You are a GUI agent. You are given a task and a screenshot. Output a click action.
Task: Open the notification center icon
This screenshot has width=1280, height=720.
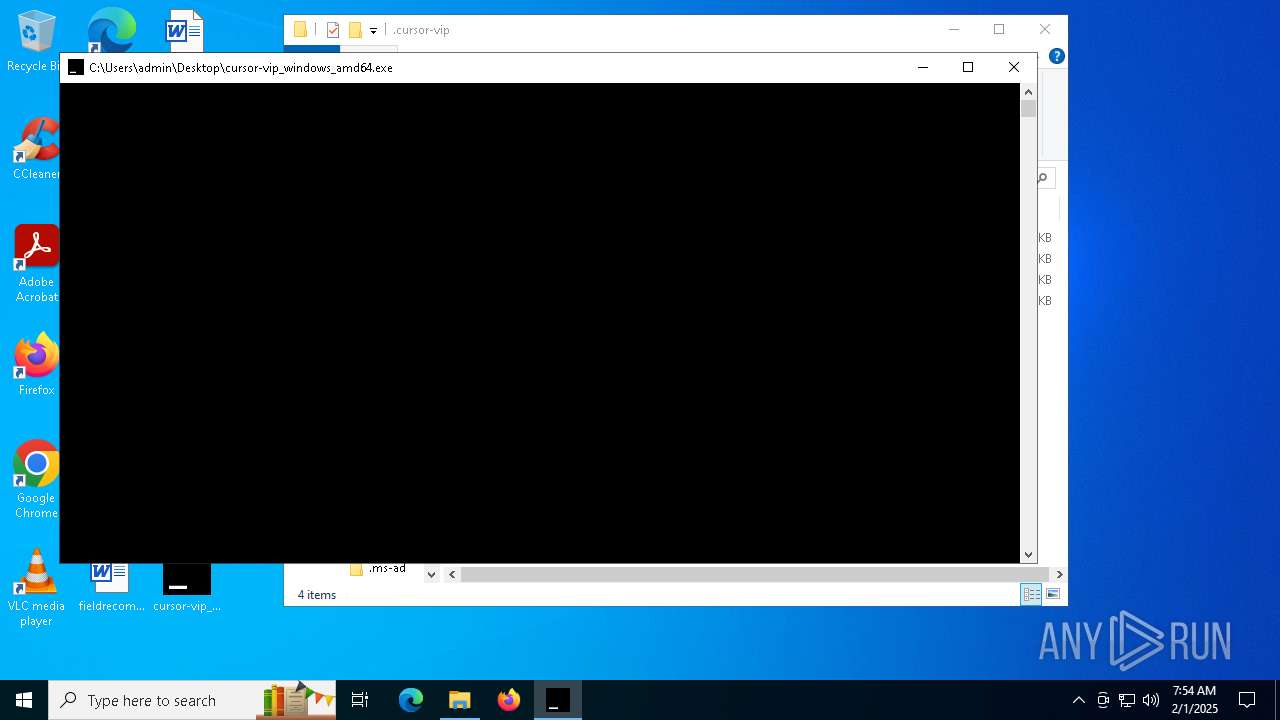pyautogui.click(x=1247, y=700)
